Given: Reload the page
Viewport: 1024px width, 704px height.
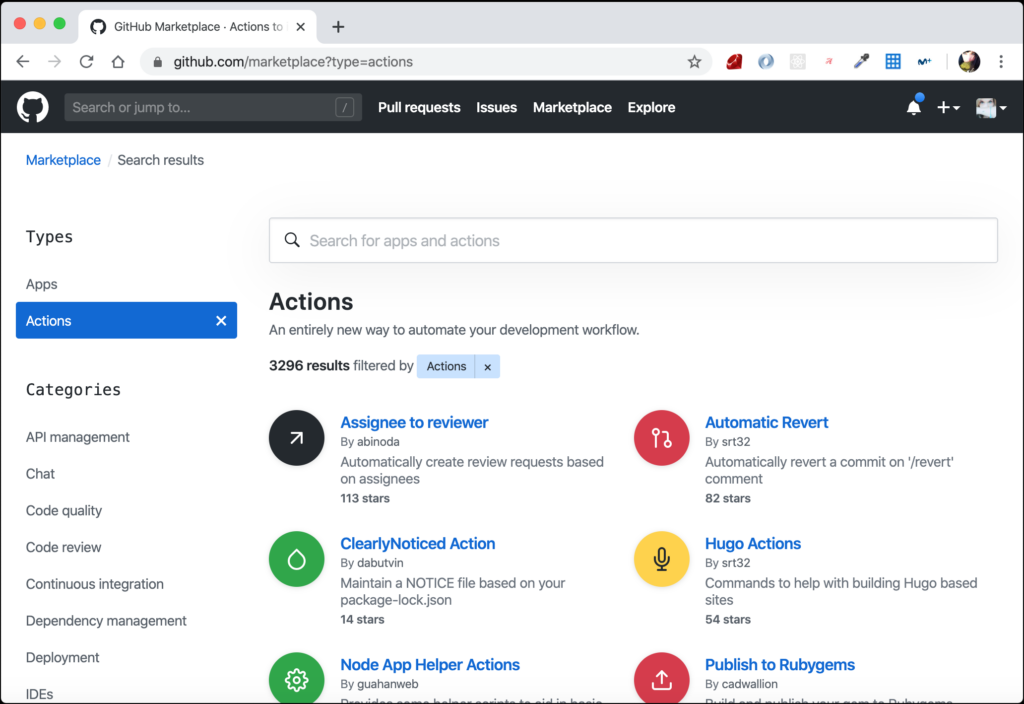Looking at the screenshot, I should coord(86,61).
